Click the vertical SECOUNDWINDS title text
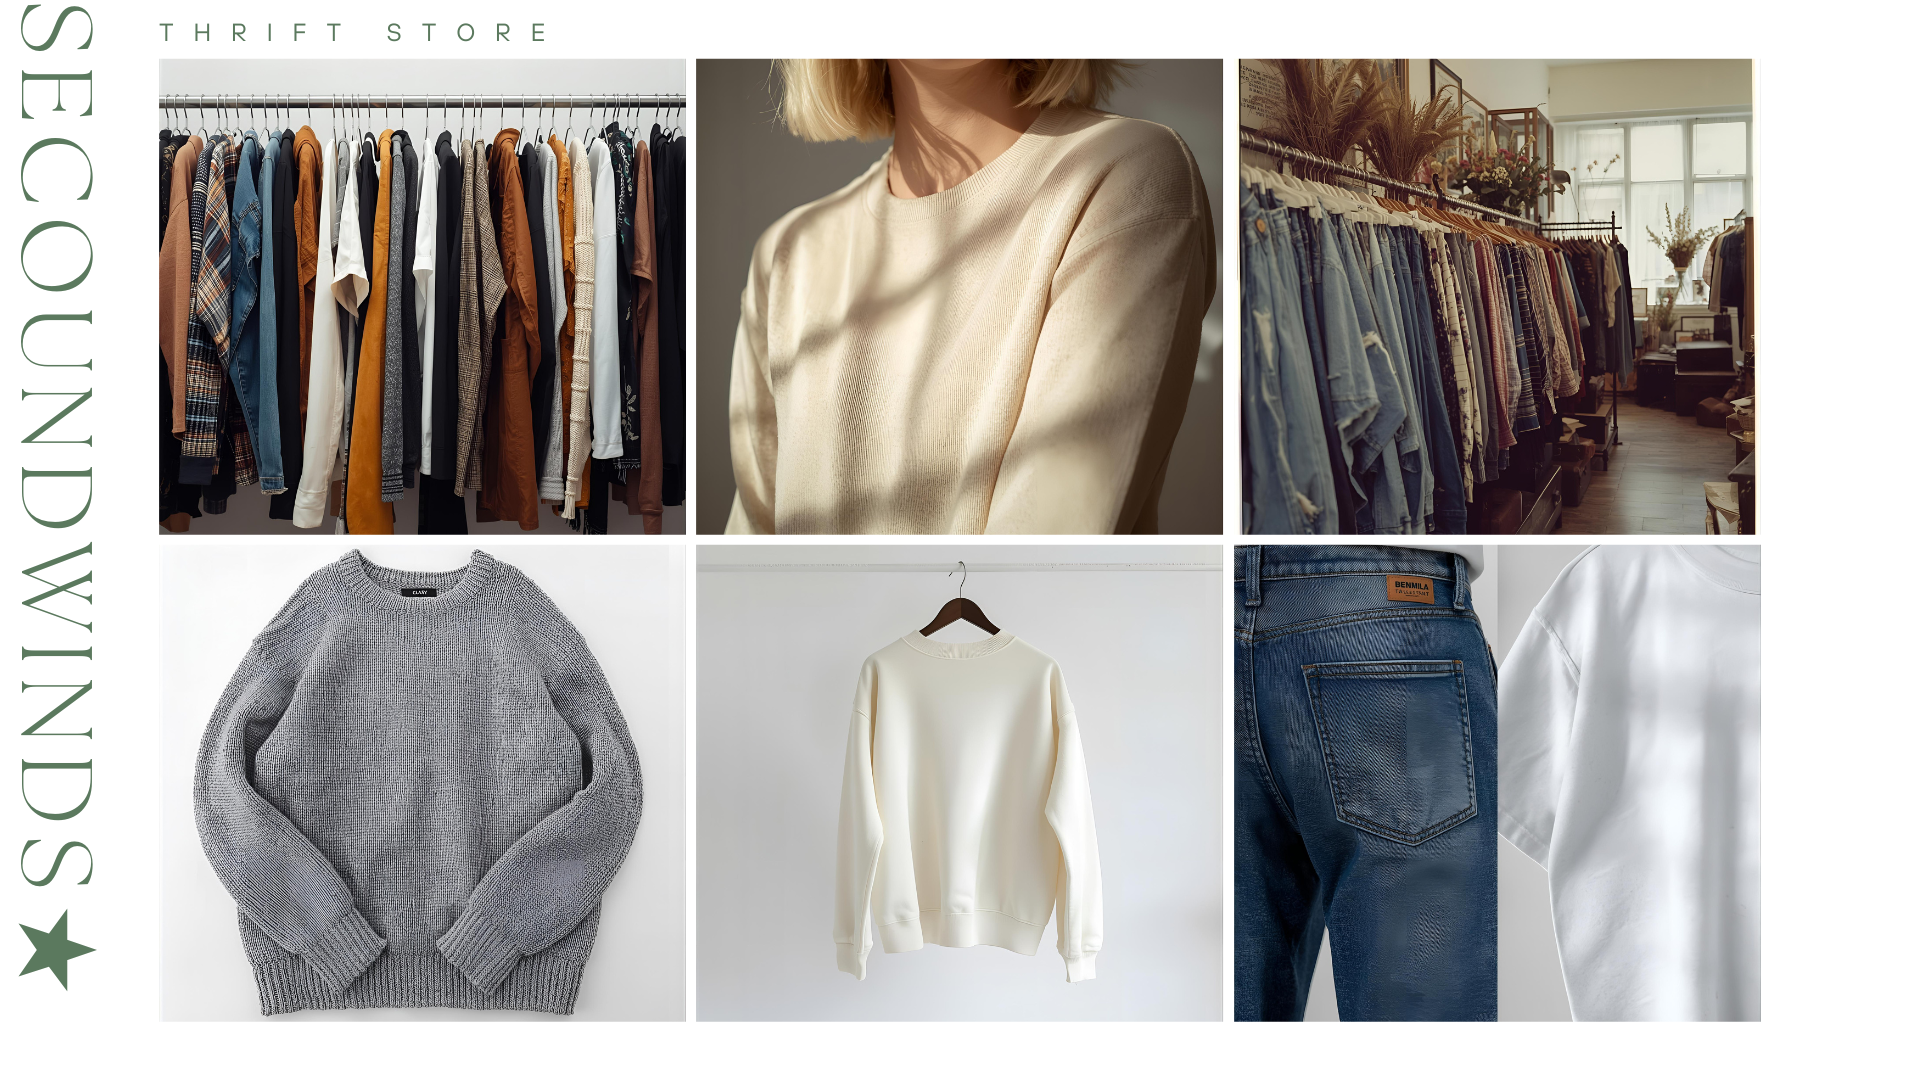 57,446
